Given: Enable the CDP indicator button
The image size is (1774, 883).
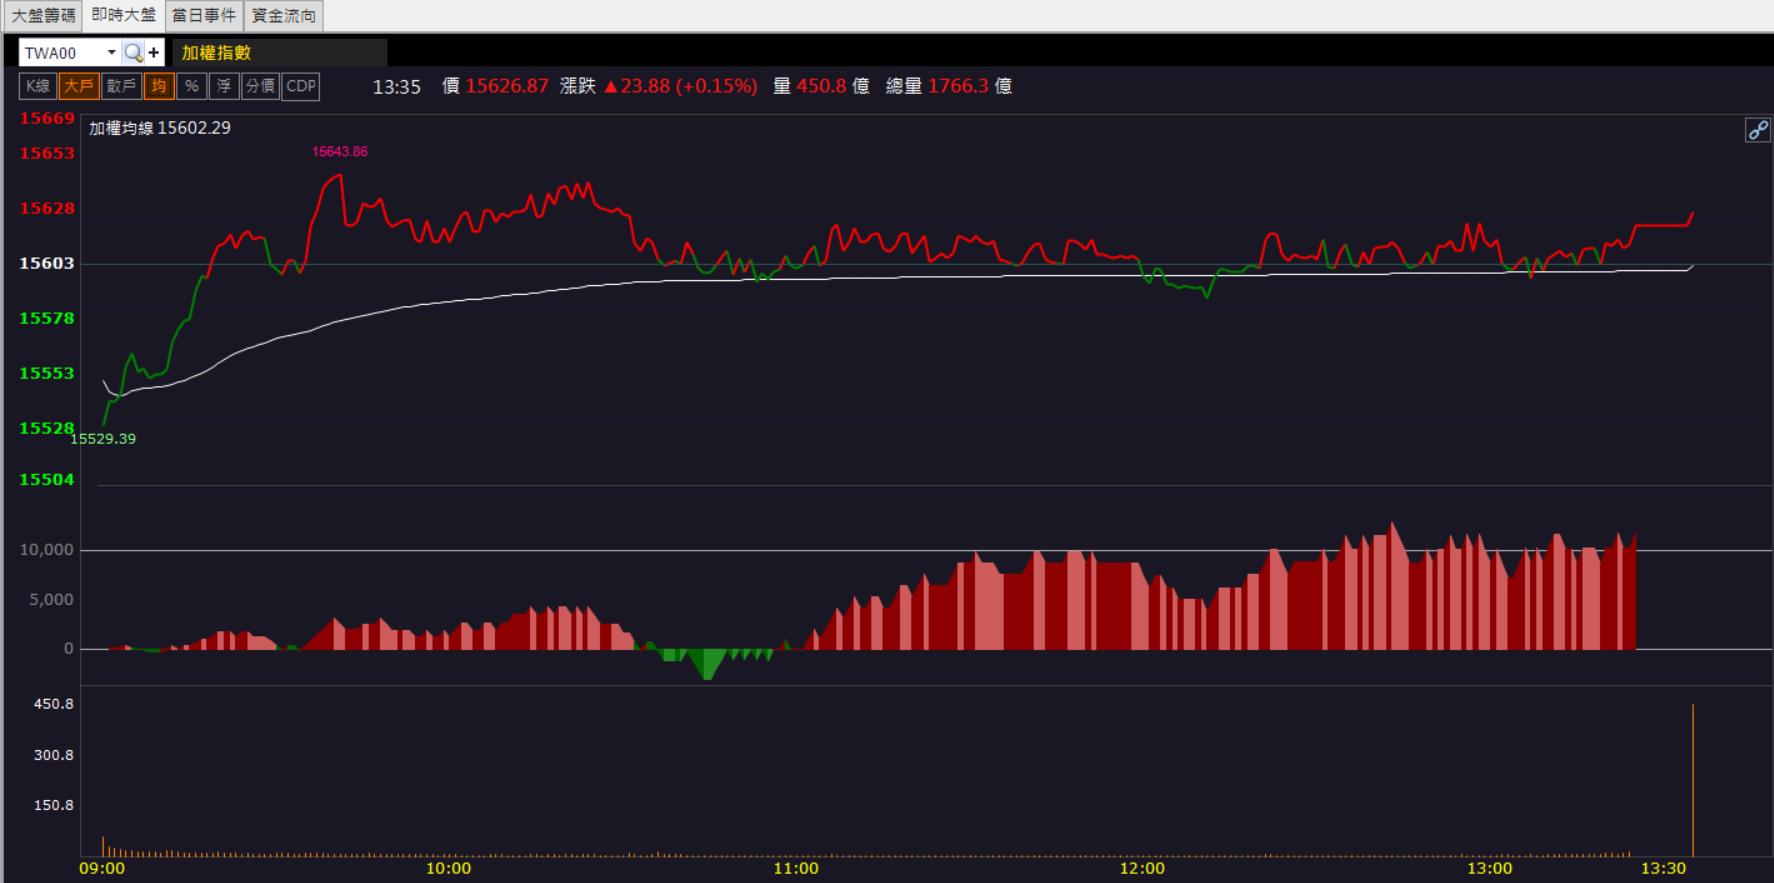Looking at the screenshot, I should [x=301, y=86].
